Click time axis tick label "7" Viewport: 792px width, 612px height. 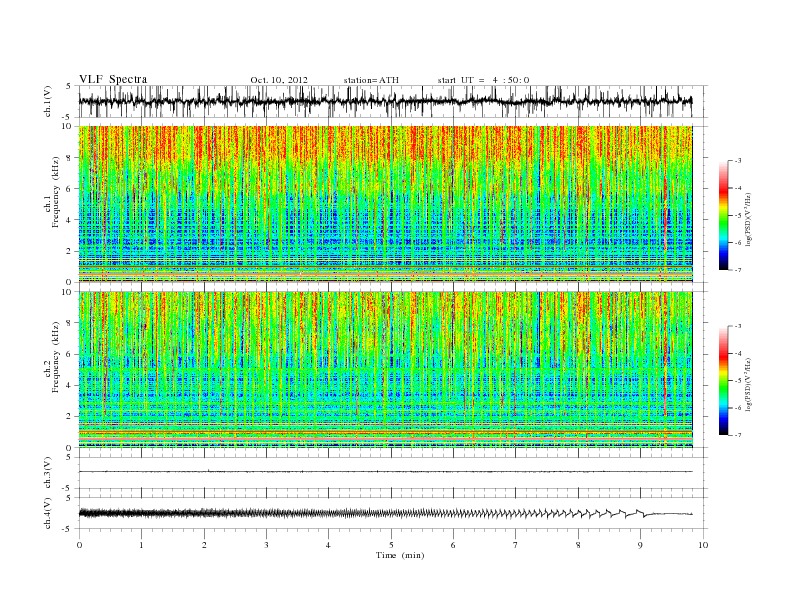pos(516,545)
